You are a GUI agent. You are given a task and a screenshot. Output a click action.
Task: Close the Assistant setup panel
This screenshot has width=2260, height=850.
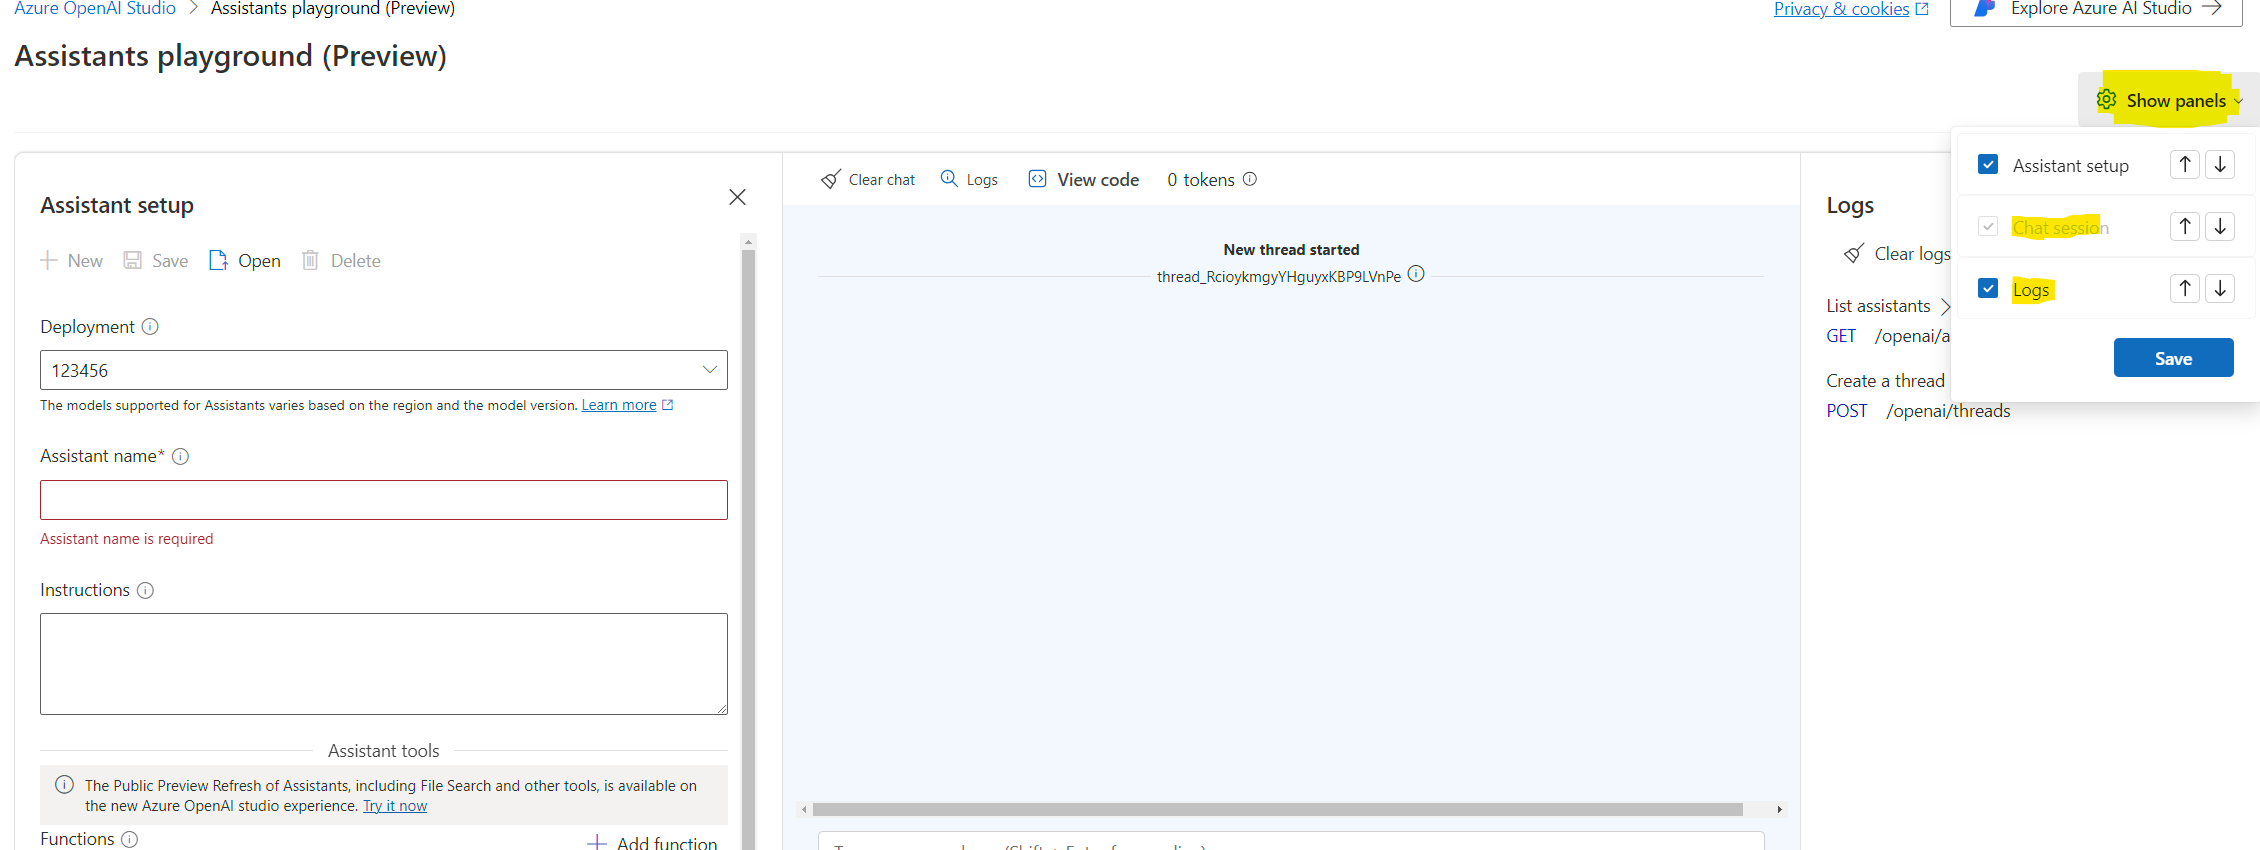[x=737, y=197]
